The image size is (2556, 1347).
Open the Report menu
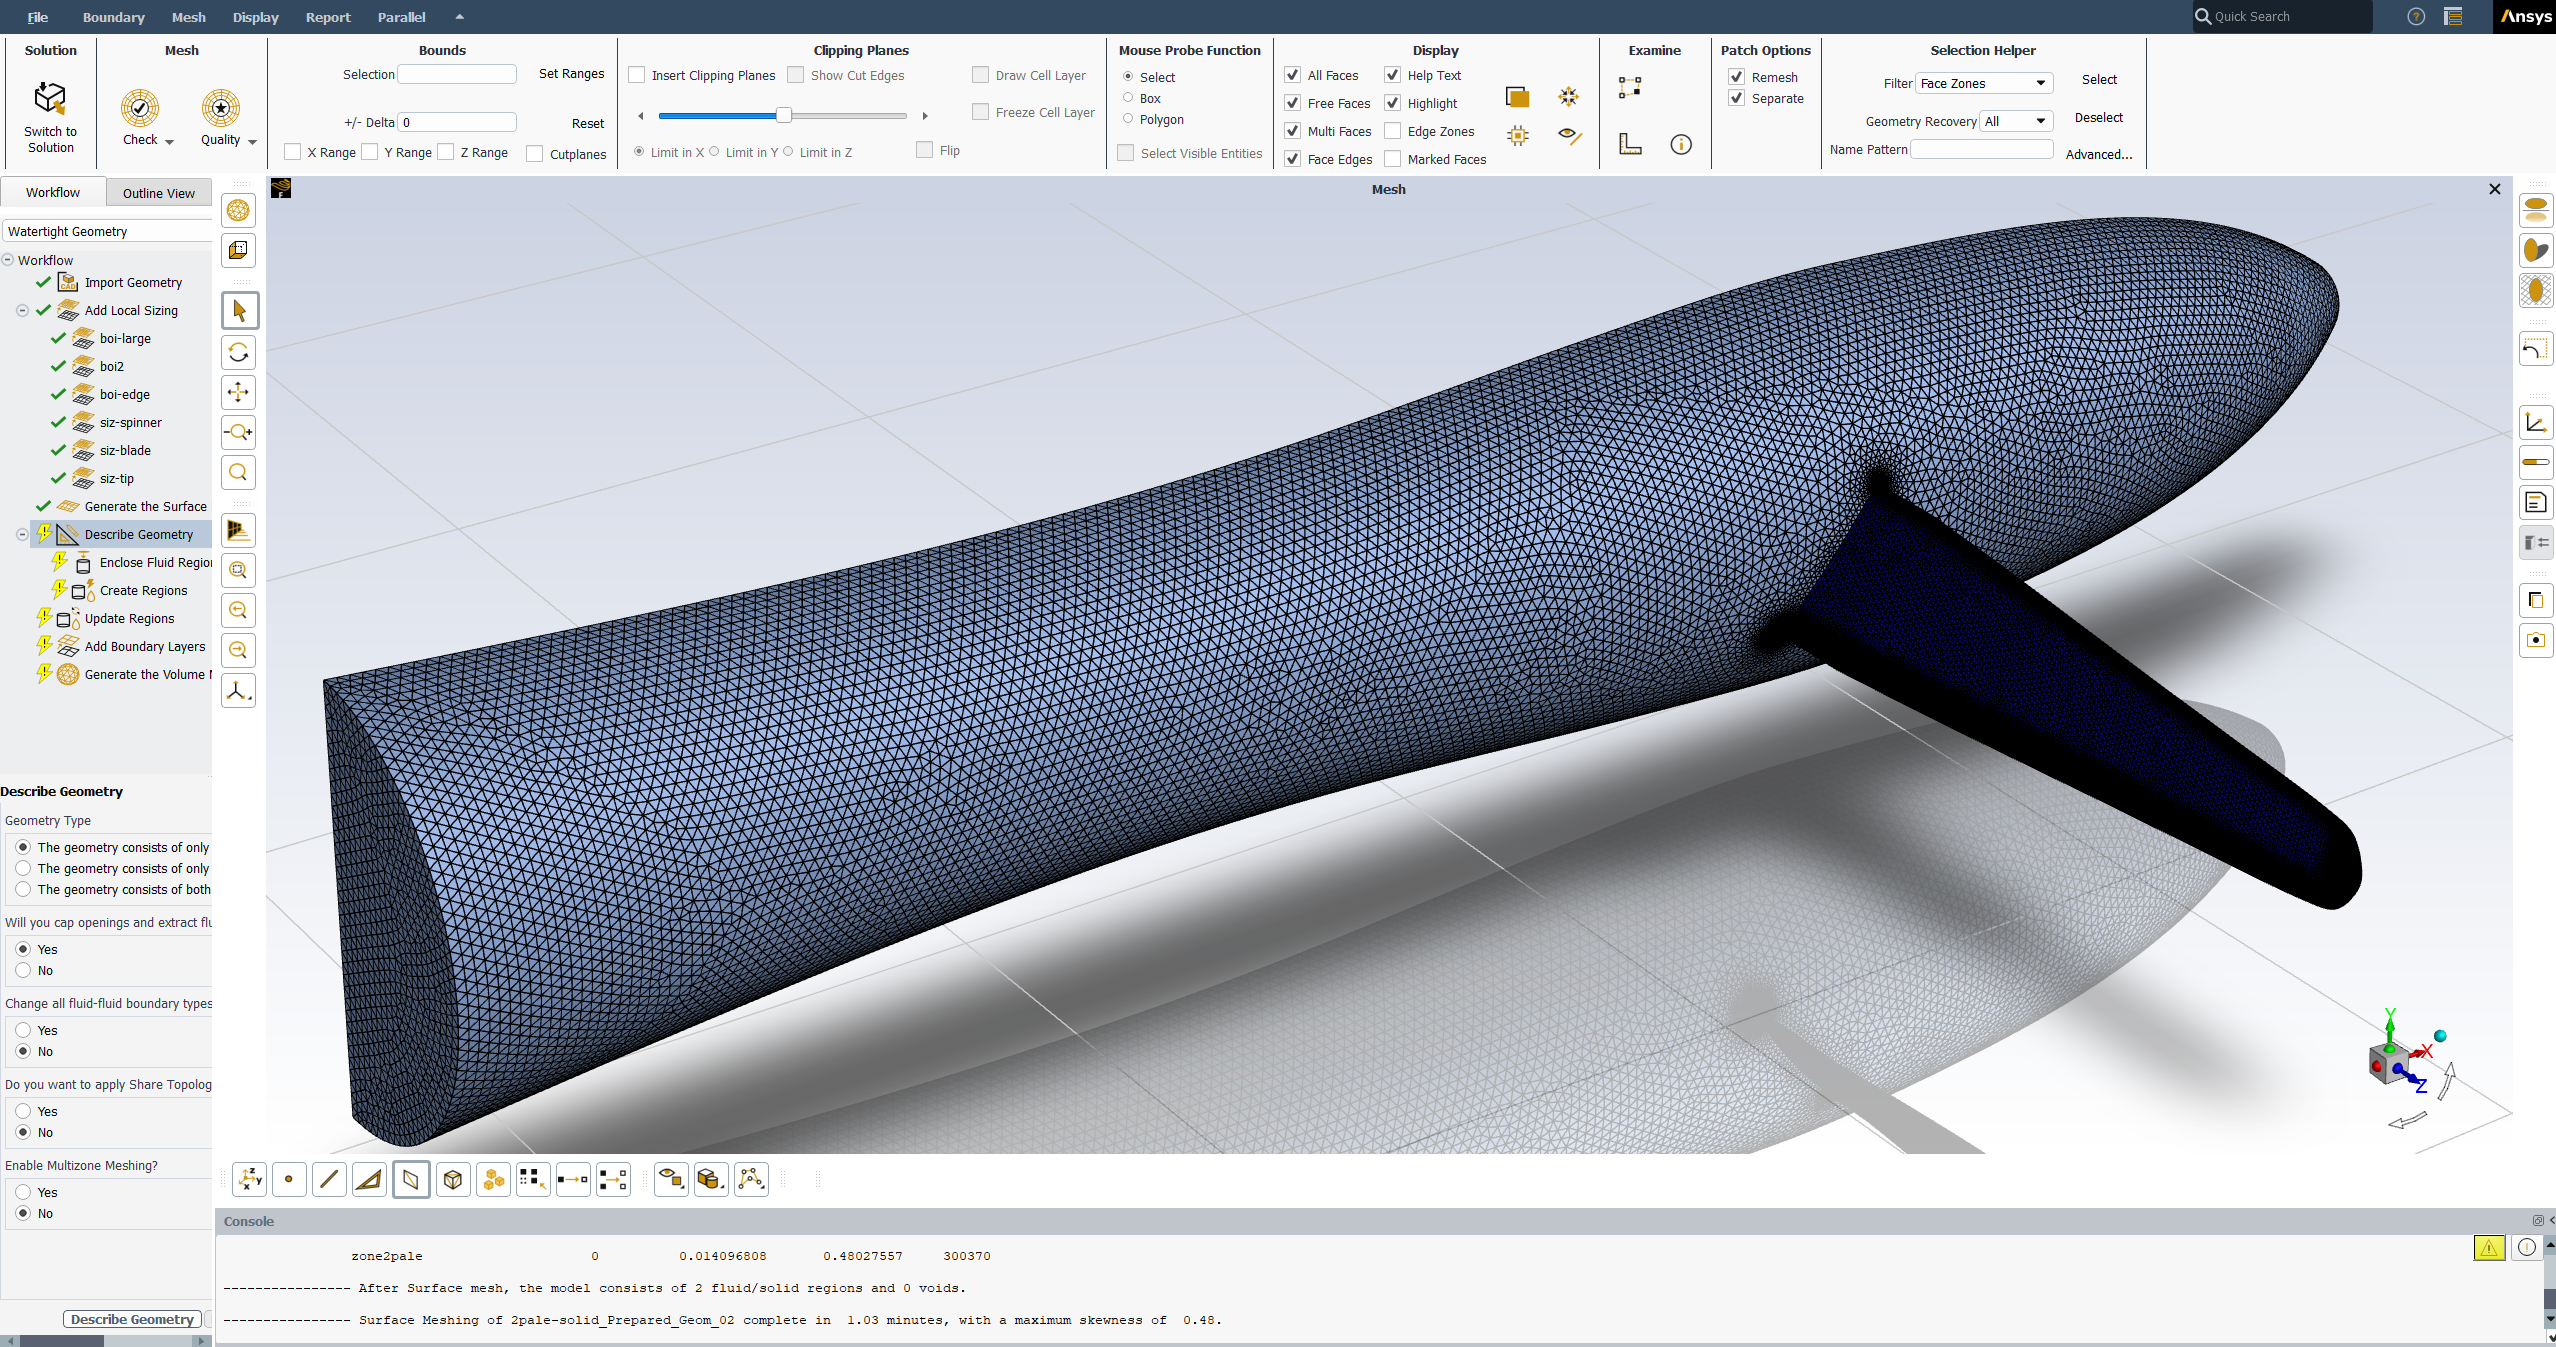coord(328,17)
